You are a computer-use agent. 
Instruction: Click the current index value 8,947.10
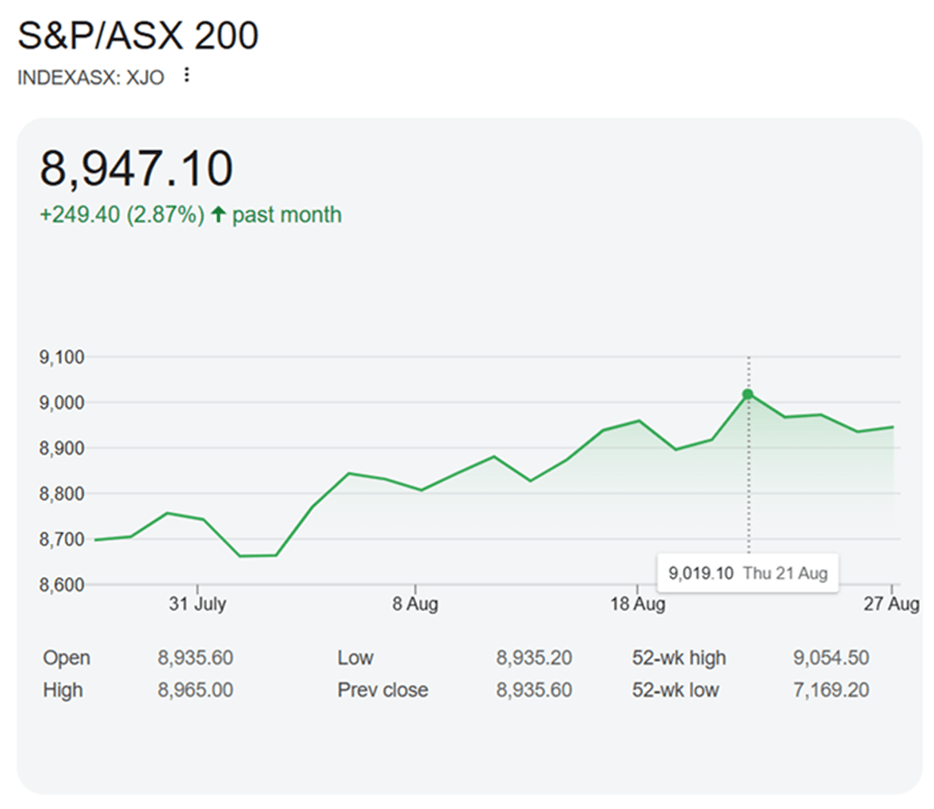(136, 169)
